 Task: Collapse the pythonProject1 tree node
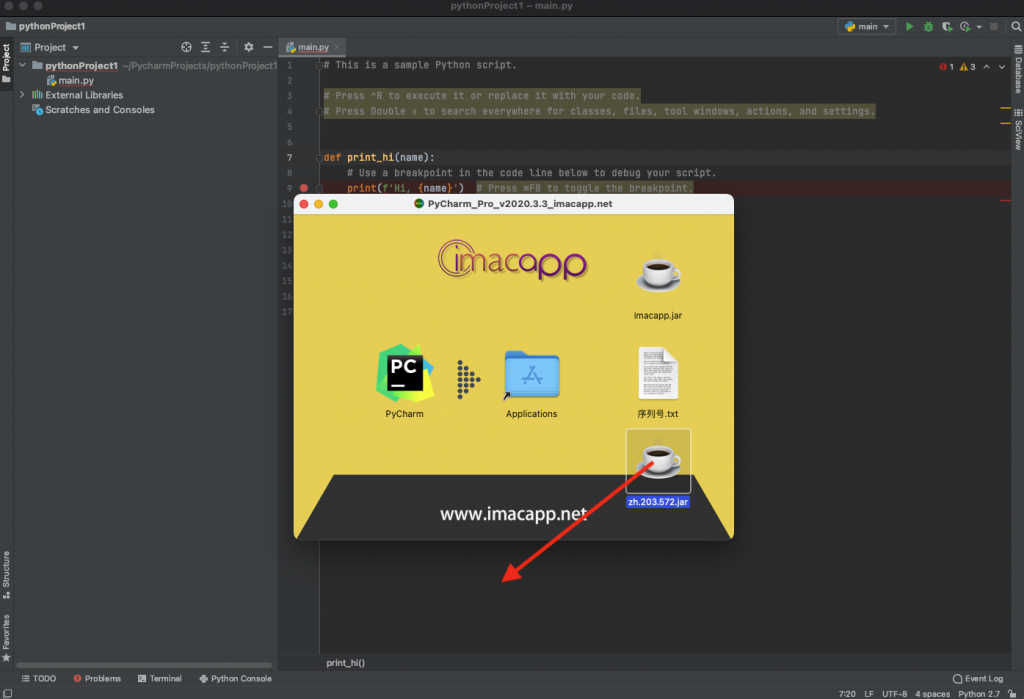point(23,65)
